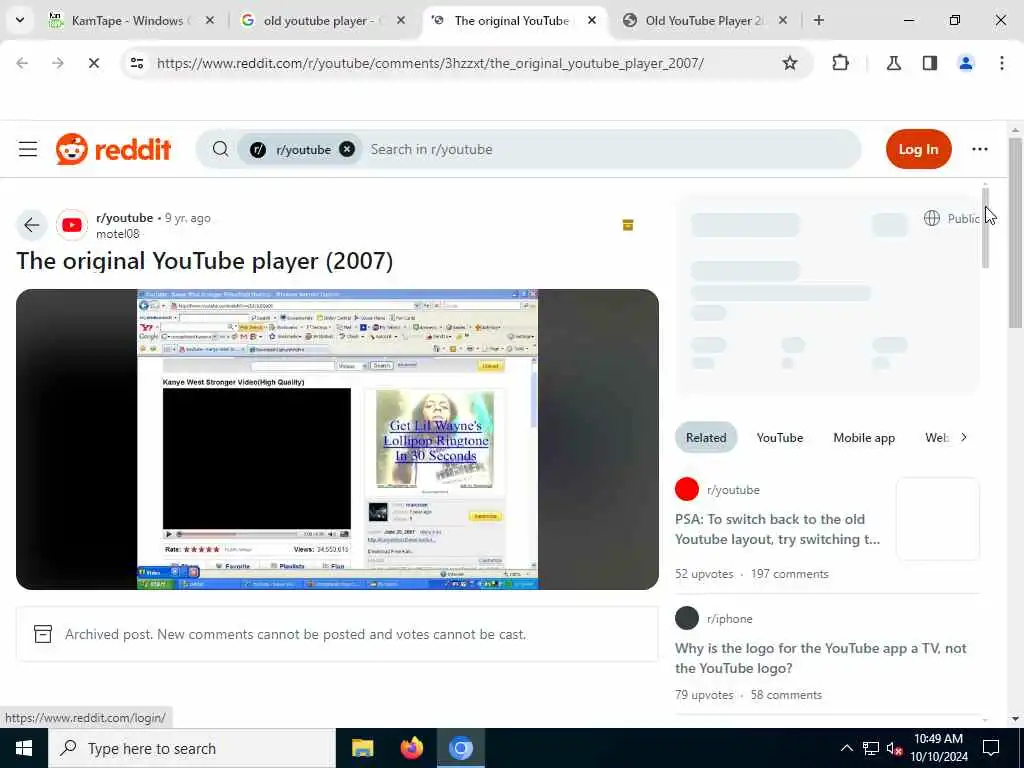Open the Chrome profile icon
This screenshot has width=1024, height=768.
[966, 63]
